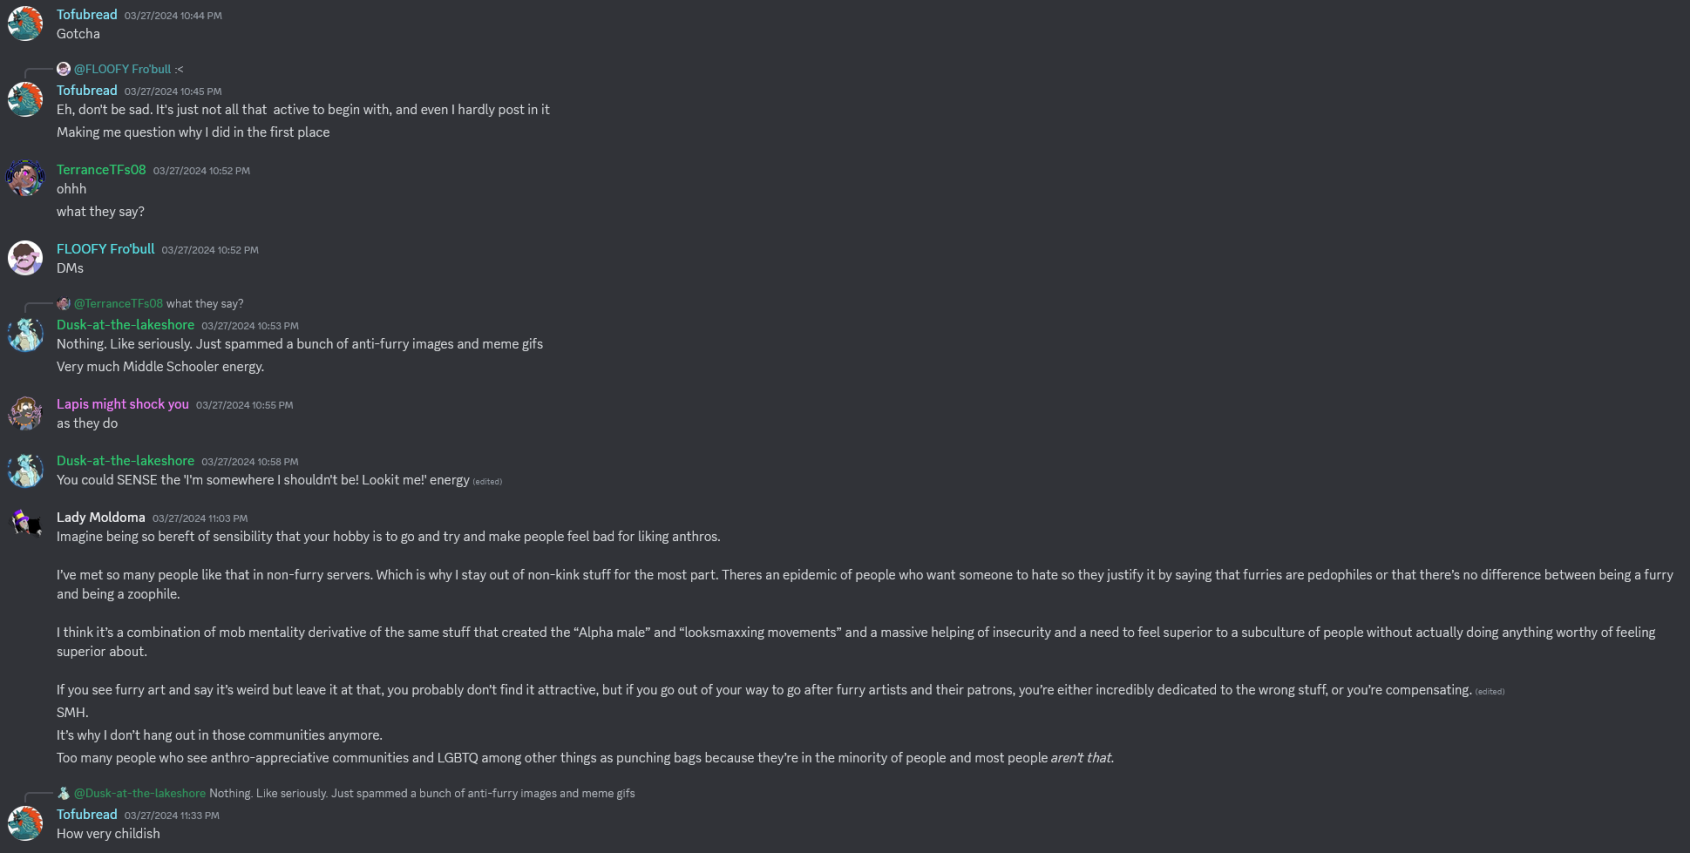The width and height of the screenshot is (1690, 853).
Task: Open TerranceTFs08's profile avatar next to 'ohhh'
Action: pos(25,179)
